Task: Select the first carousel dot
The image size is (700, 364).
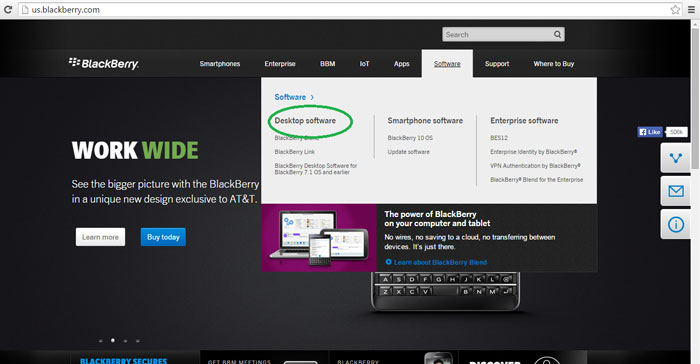Action: 100,341
